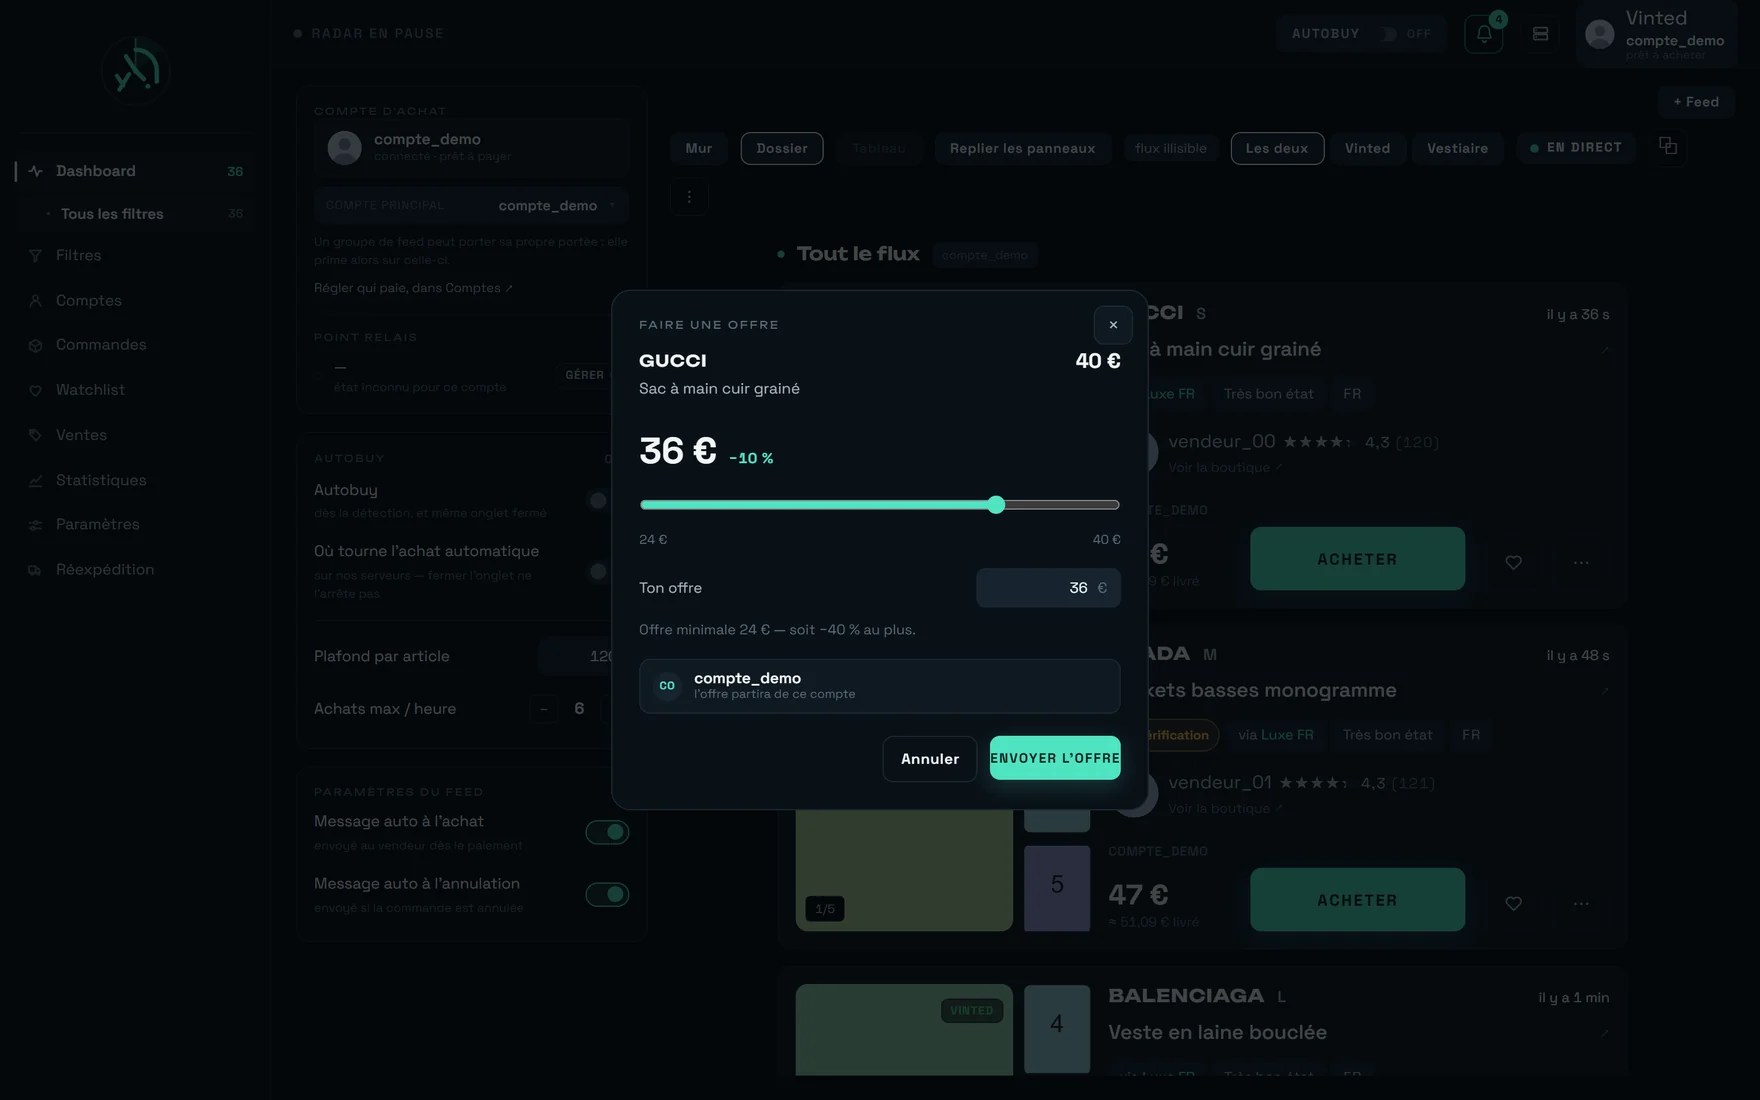Select the Vestiaire source filter
This screenshot has height=1100, width=1760.
[1457, 148]
